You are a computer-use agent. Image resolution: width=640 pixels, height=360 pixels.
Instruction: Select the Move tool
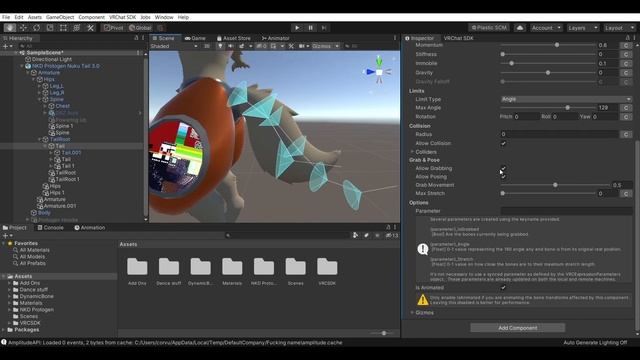[23, 28]
